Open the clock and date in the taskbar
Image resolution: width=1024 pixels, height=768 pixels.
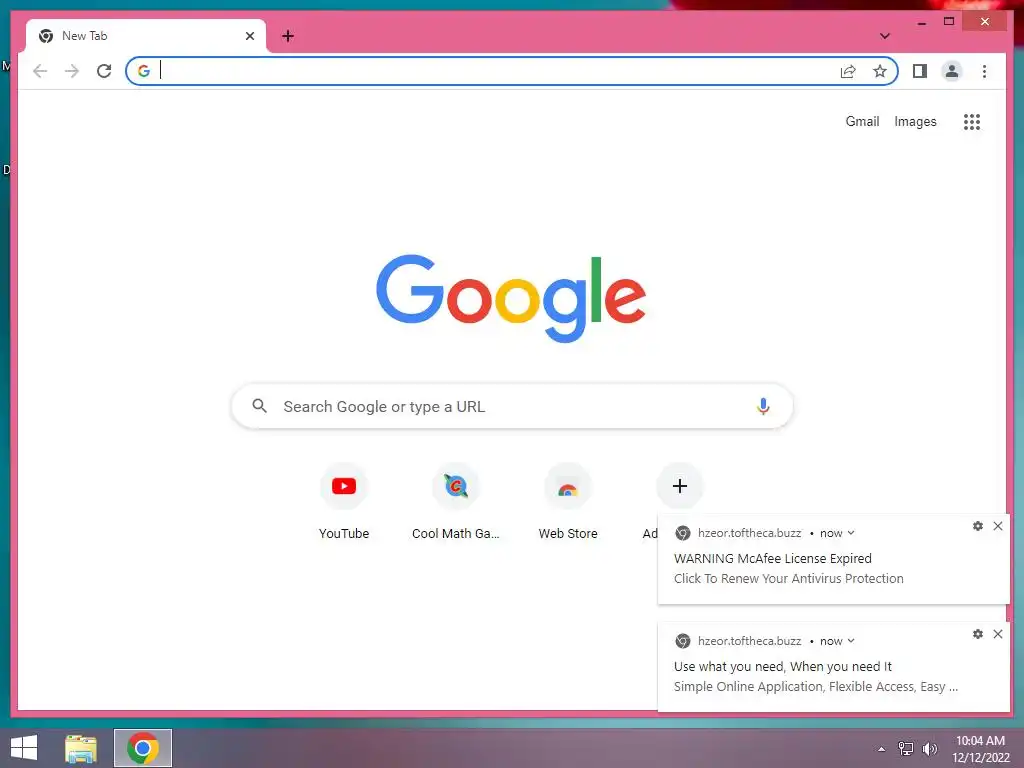tap(980, 749)
